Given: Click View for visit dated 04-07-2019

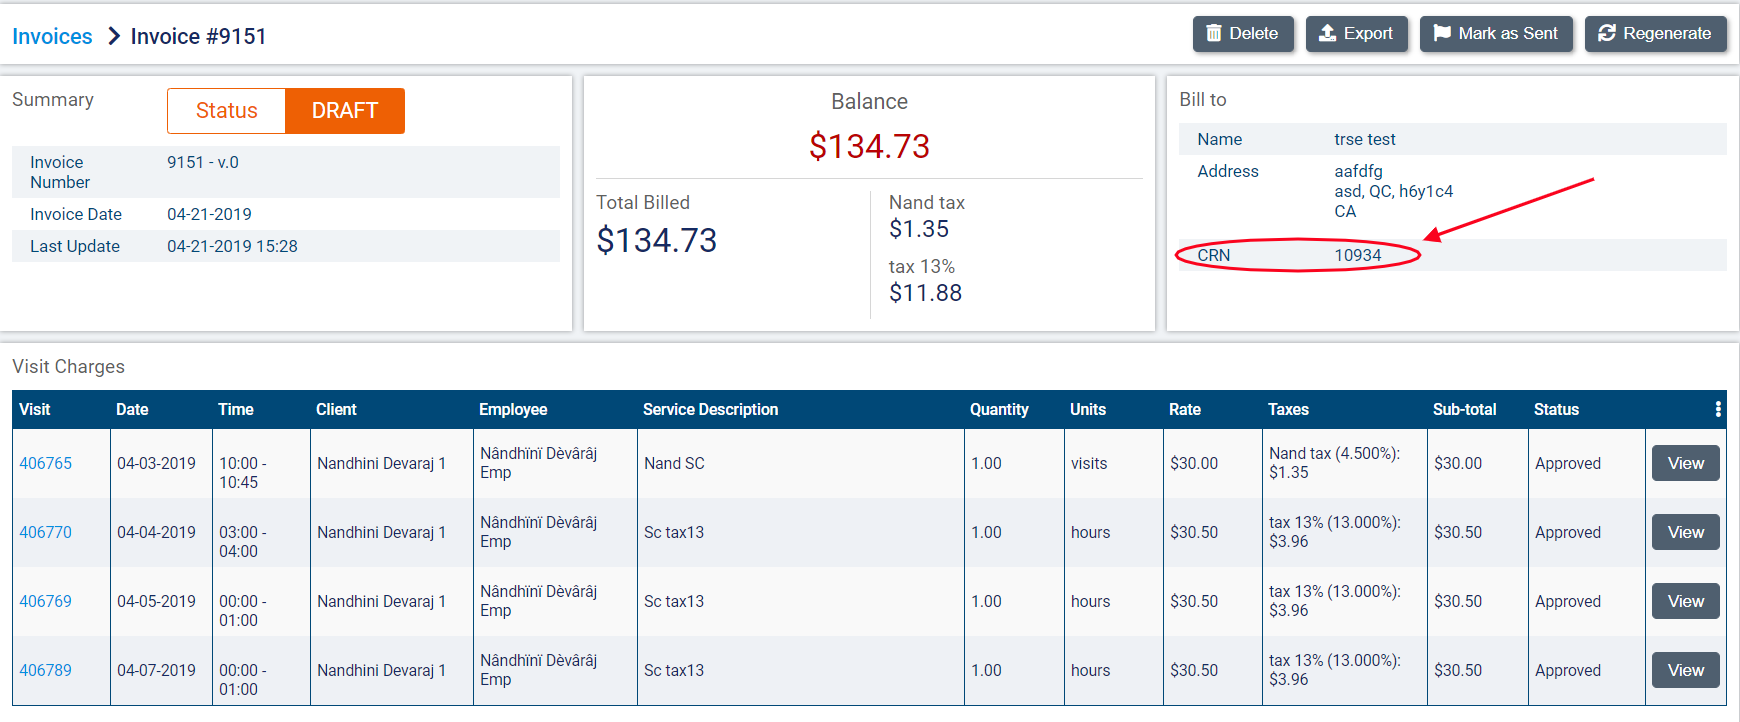Looking at the screenshot, I should 1685,670.
